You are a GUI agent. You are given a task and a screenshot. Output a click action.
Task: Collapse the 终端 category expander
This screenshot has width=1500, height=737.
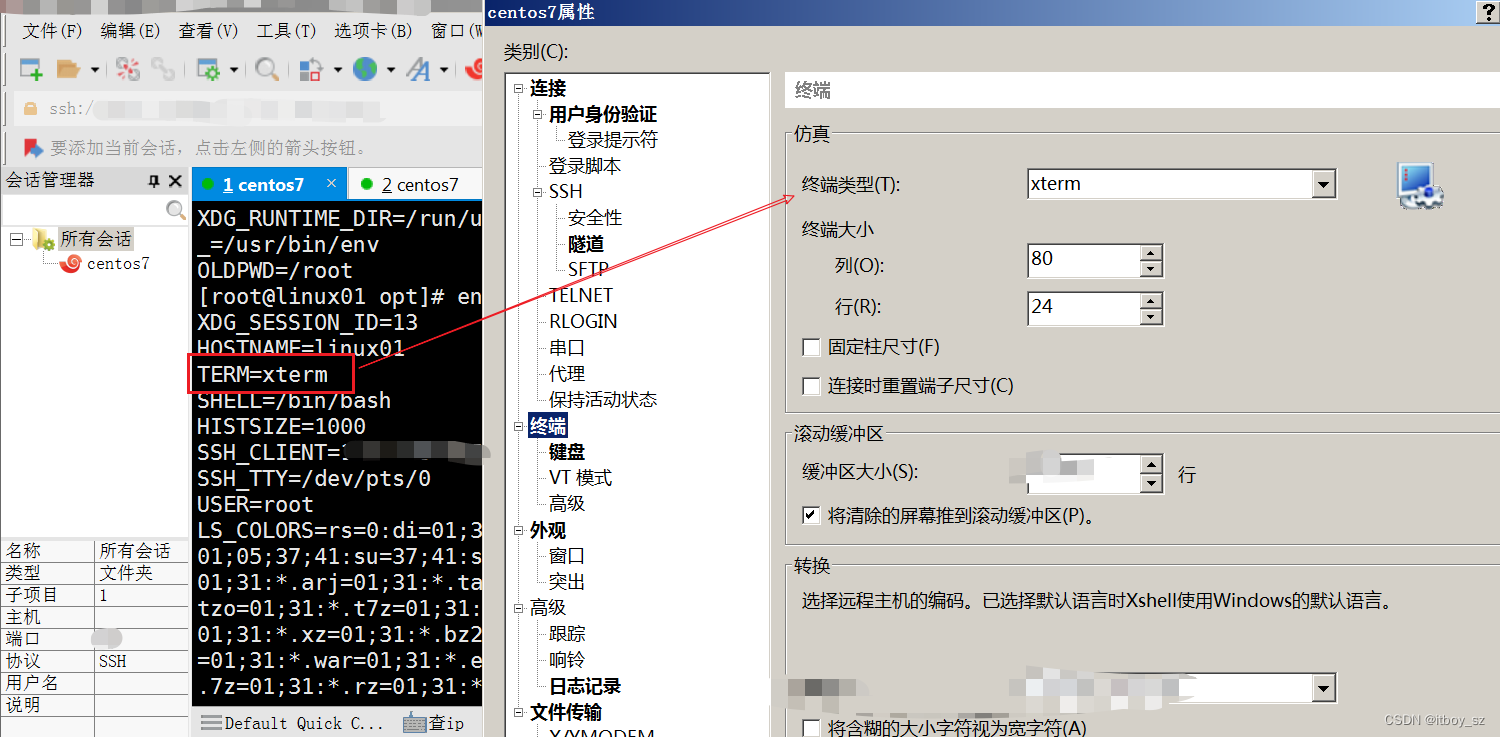point(518,427)
